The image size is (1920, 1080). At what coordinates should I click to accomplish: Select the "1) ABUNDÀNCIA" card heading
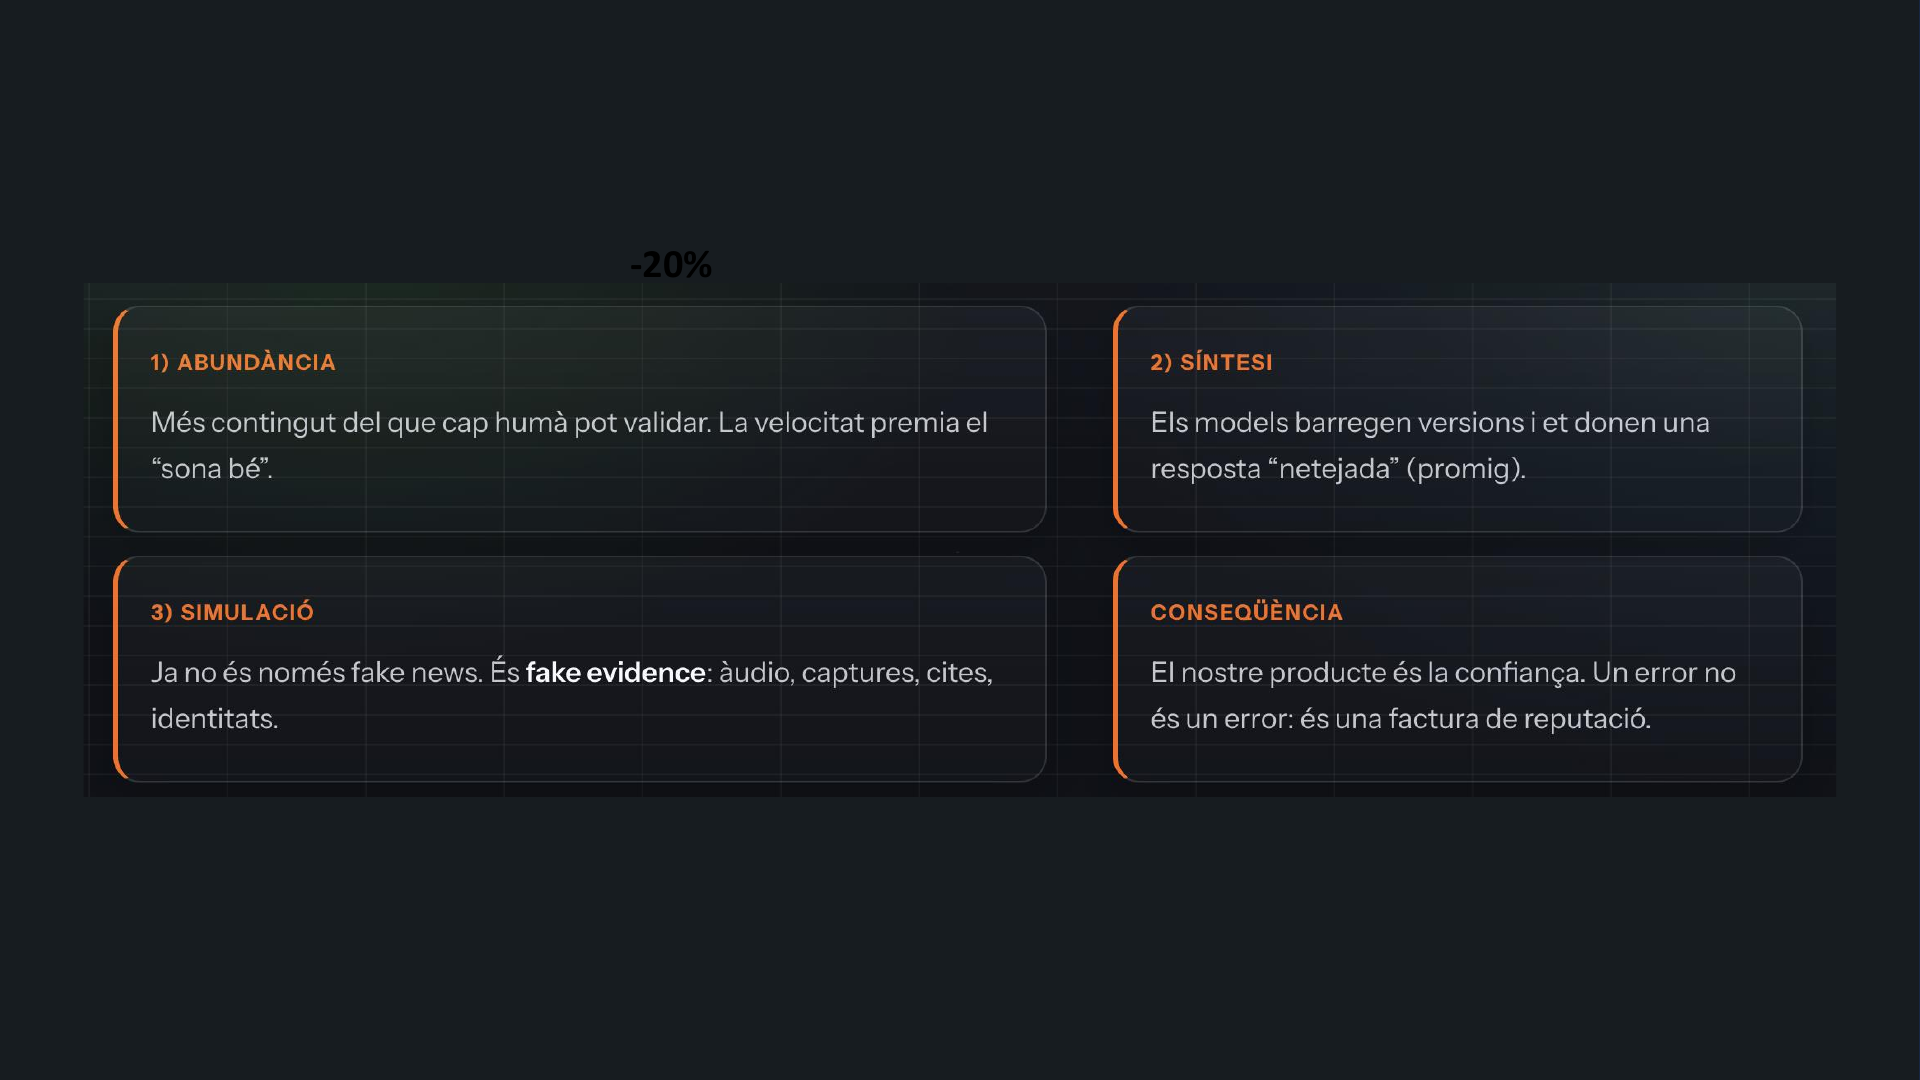pos(243,362)
